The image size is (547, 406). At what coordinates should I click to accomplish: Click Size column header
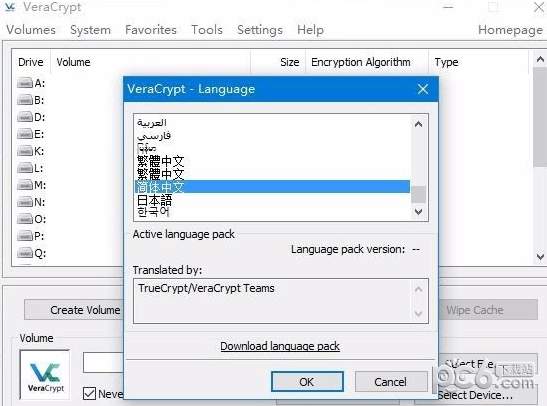[x=278, y=62]
